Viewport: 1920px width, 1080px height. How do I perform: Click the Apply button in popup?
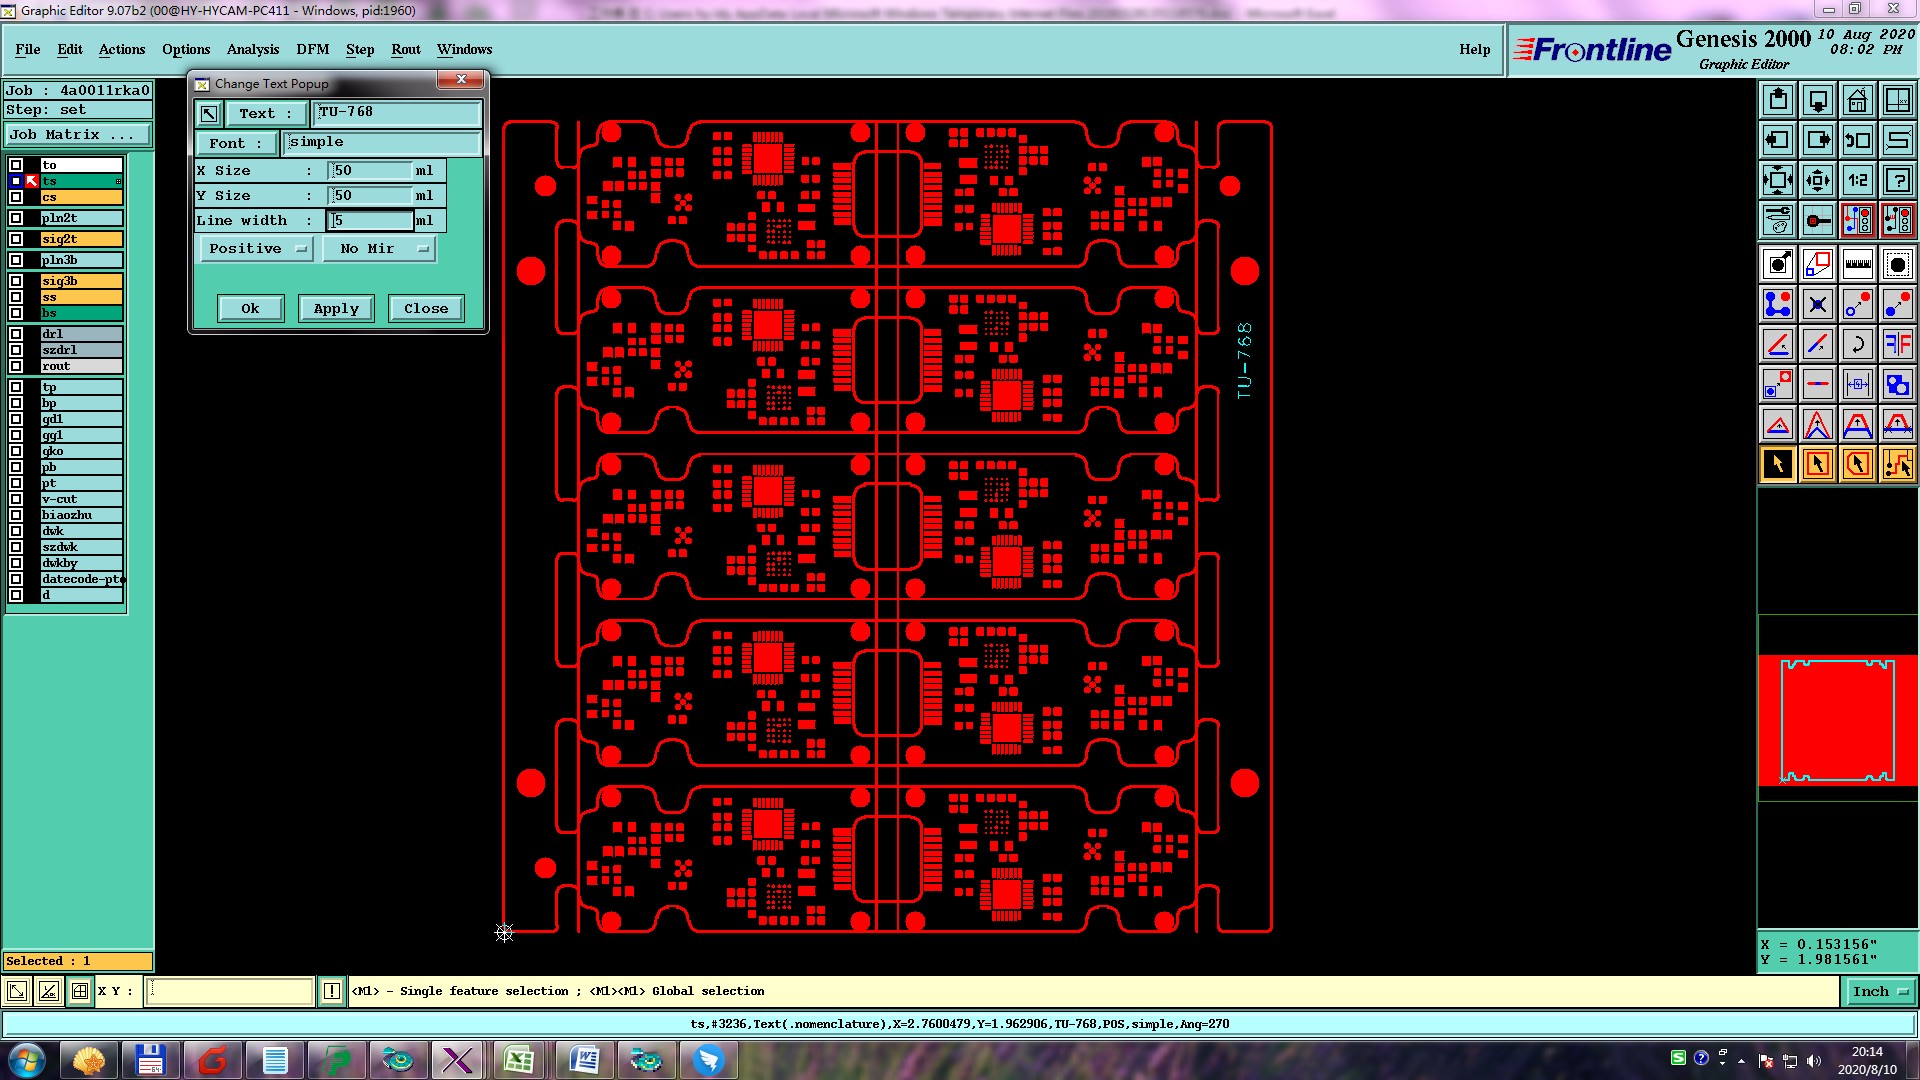click(336, 309)
